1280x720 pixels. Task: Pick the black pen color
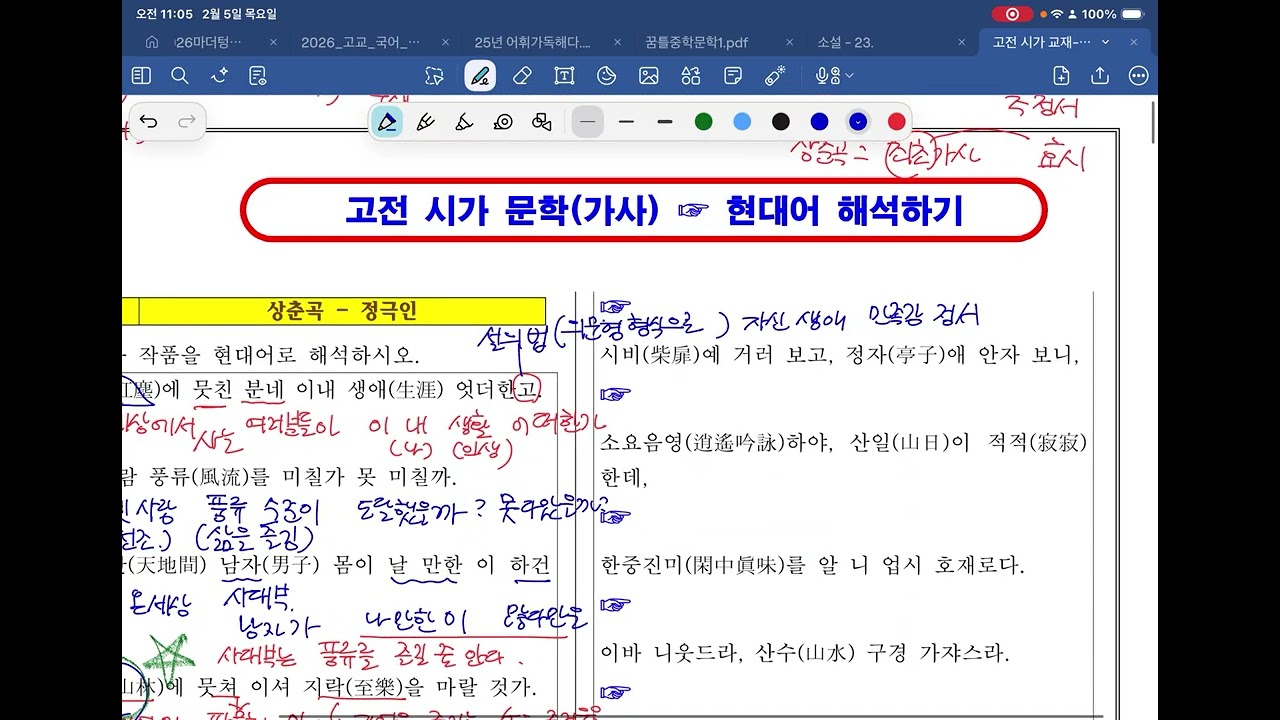pyautogui.click(x=781, y=122)
